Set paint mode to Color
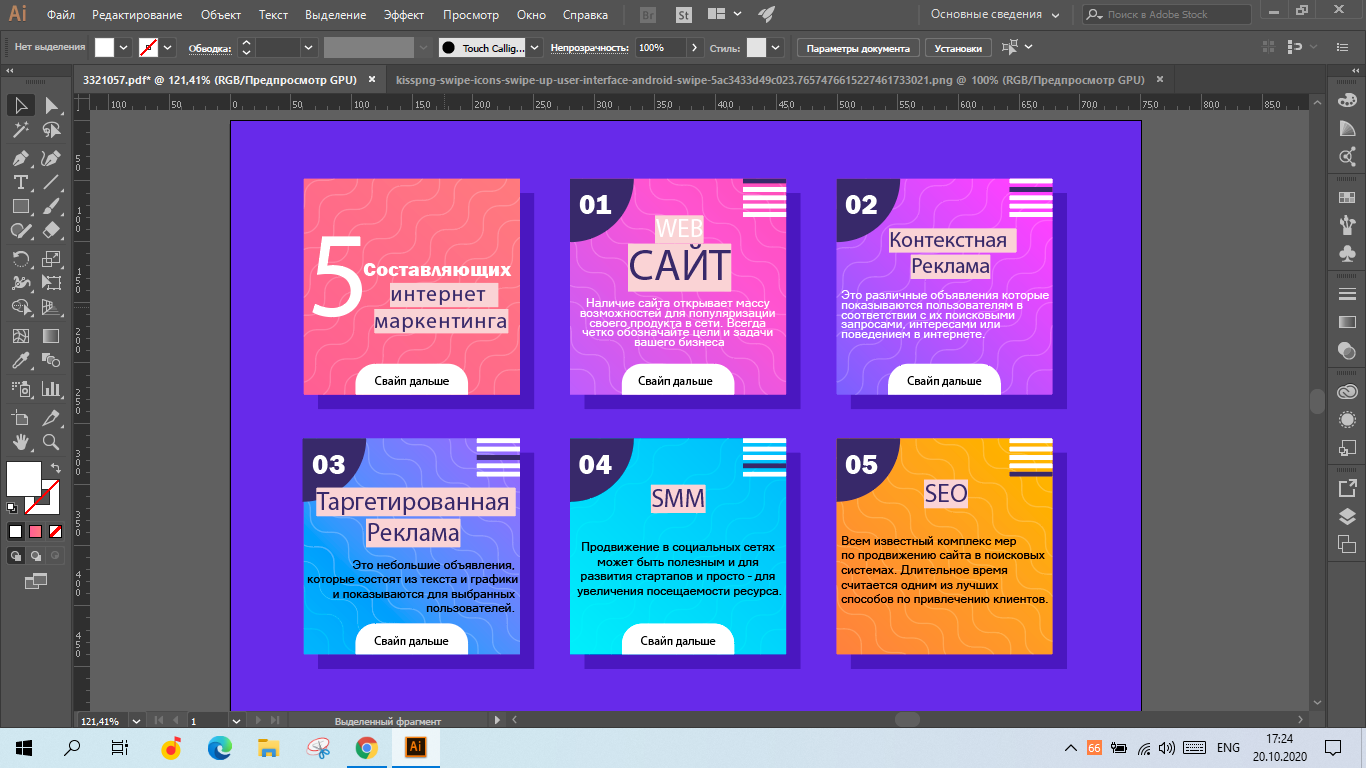Screen dimensions: 1366x768 (x=15, y=531)
